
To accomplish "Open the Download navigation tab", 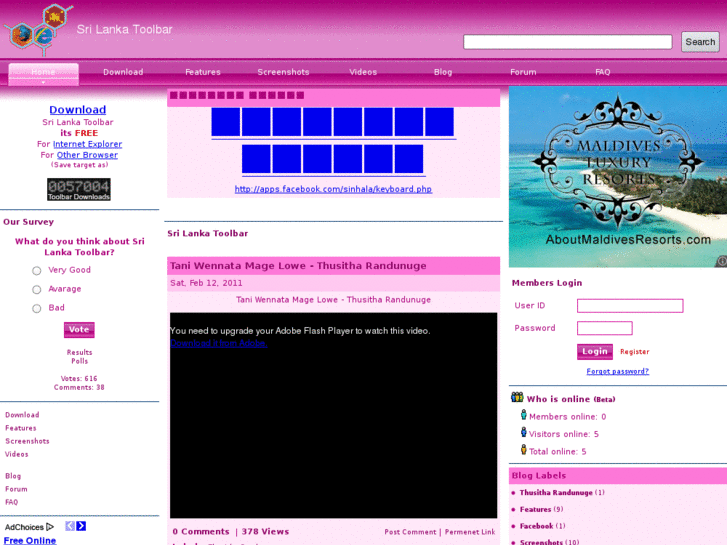I will coord(123,72).
